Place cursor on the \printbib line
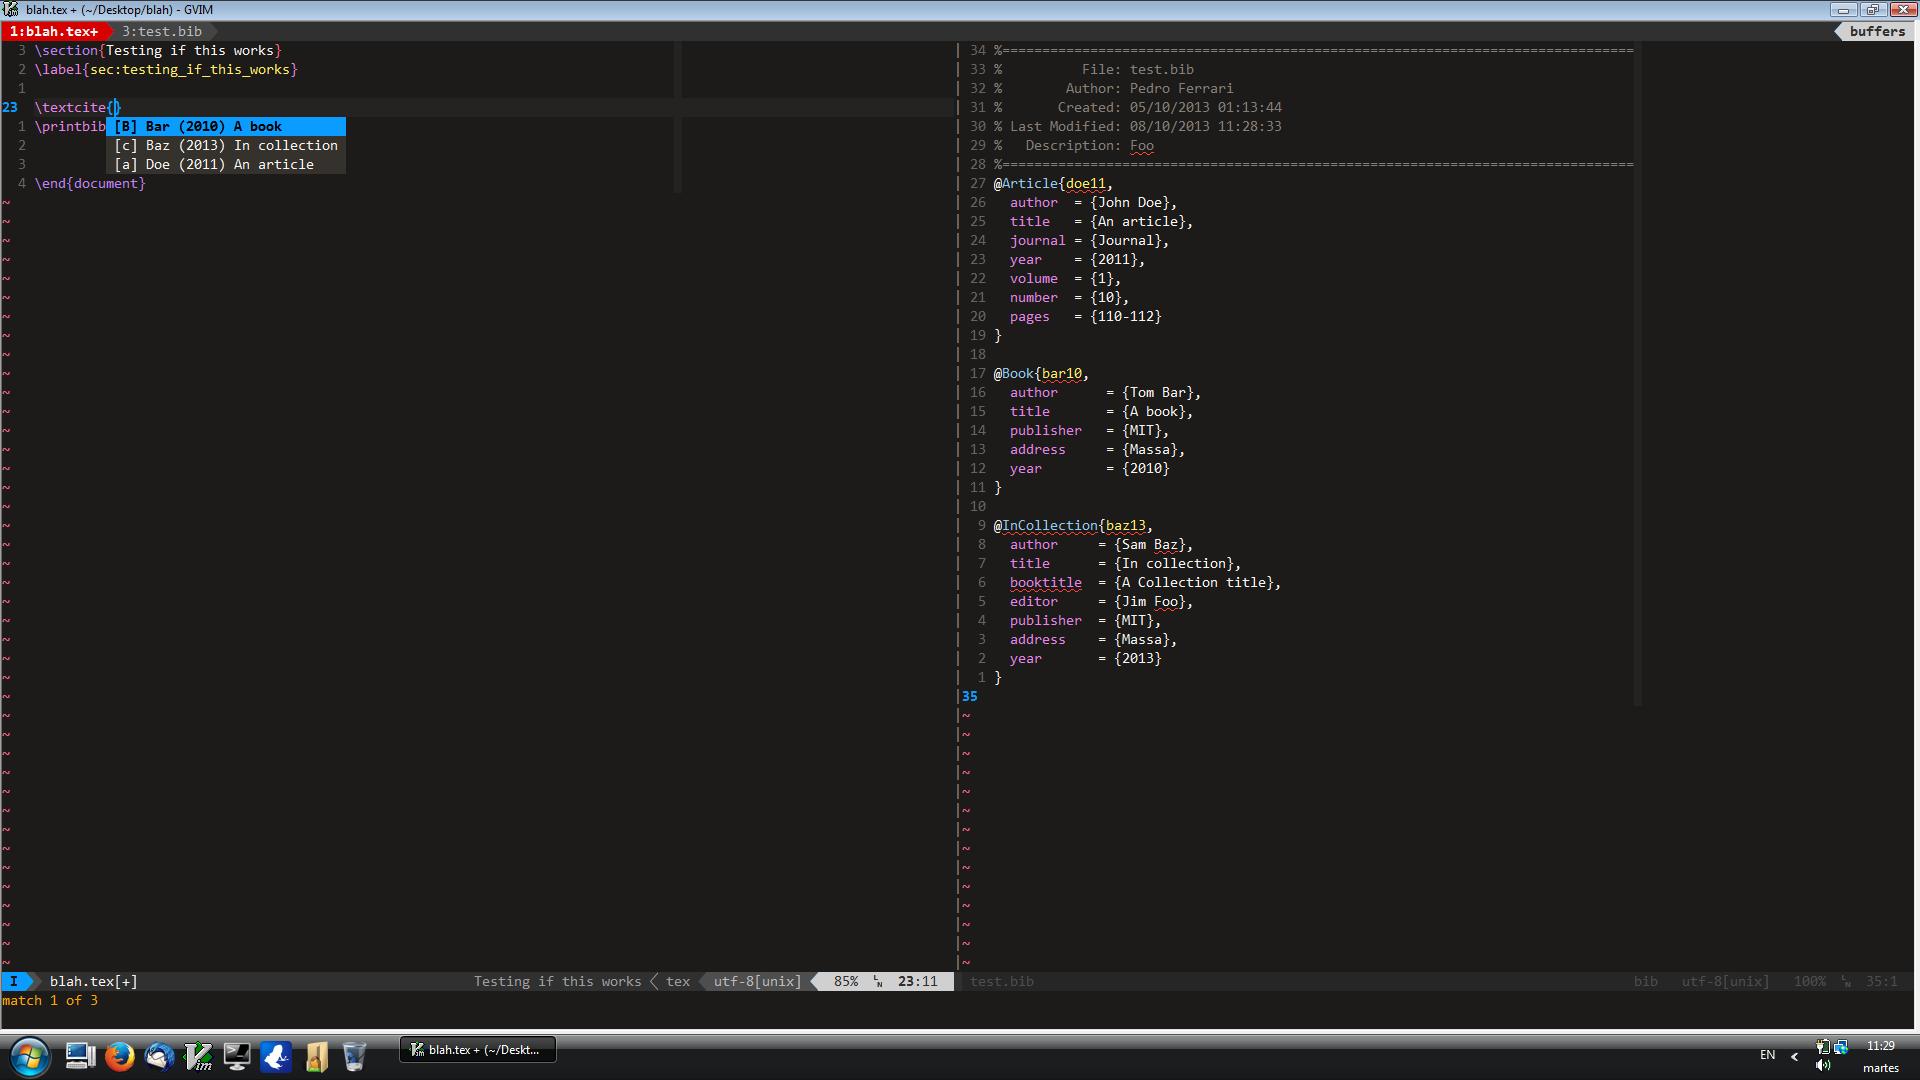This screenshot has width=1920, height=1080. 70,126
